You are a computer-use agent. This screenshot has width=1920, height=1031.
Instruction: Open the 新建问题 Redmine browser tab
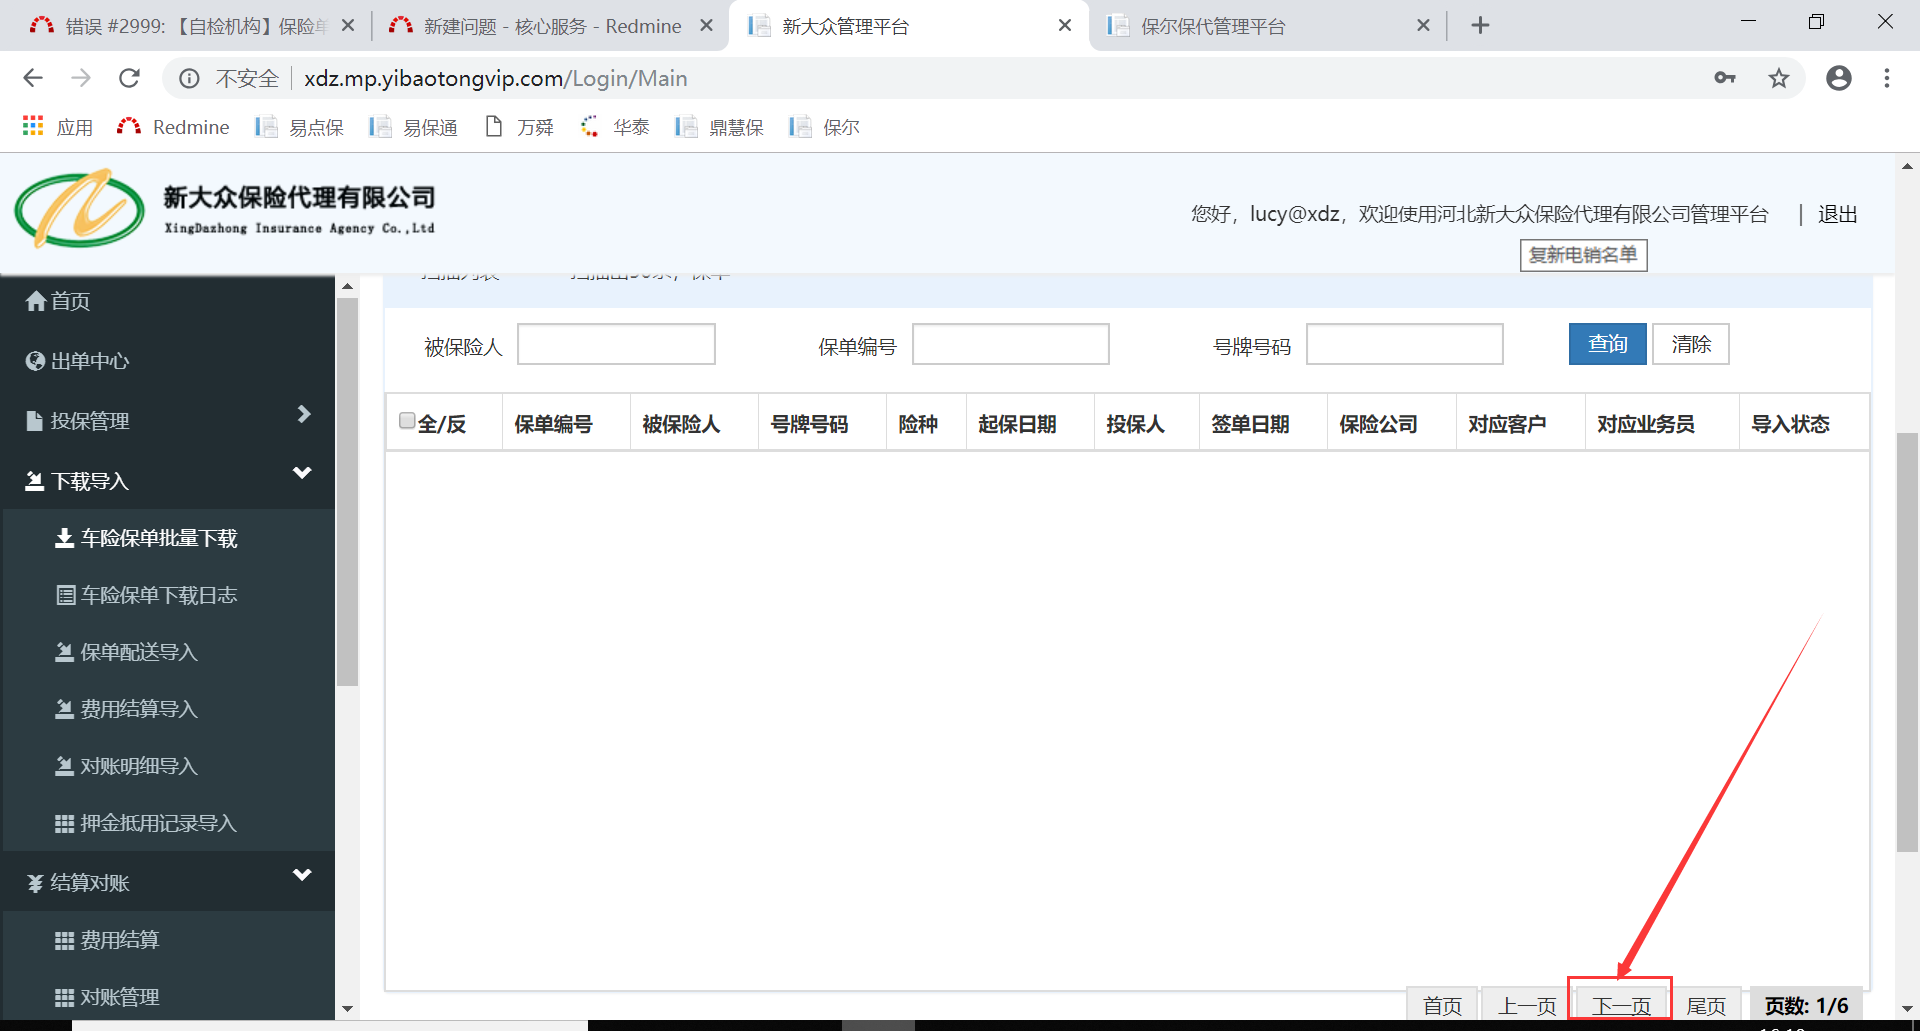pyautogui.click(x=551, y=26)
